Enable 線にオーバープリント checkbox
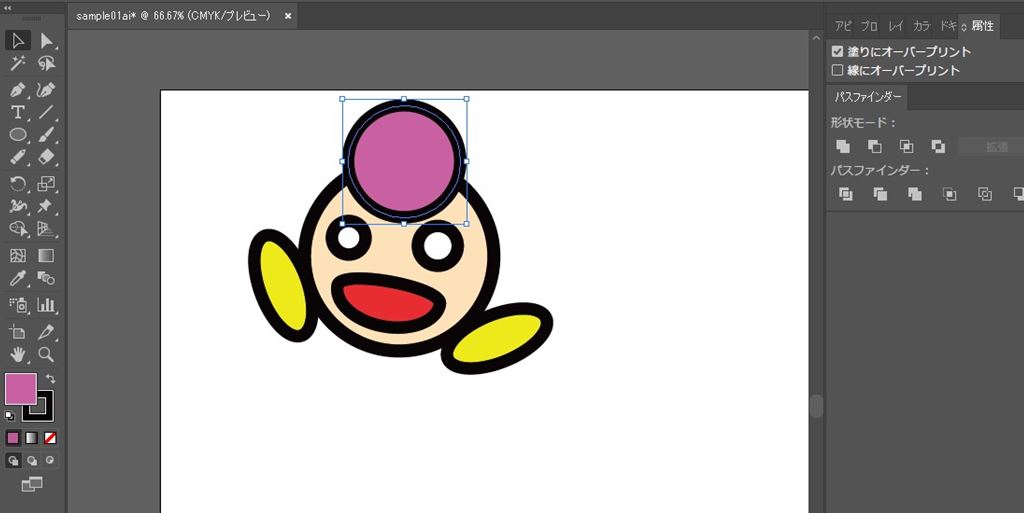Image resolution: width=1024 pixels, height=513 pixels. coord(838,70)
